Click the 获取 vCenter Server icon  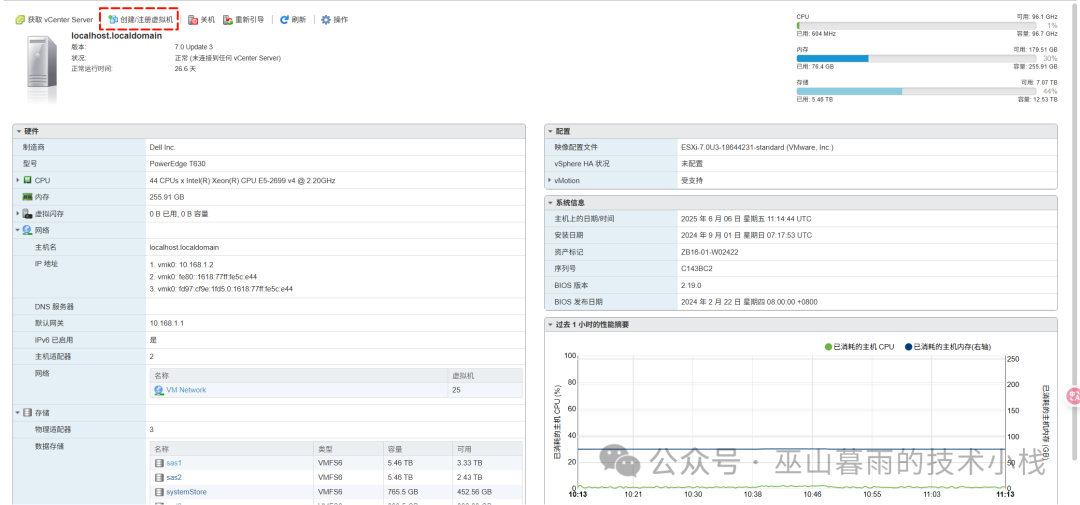click(20, 20)
